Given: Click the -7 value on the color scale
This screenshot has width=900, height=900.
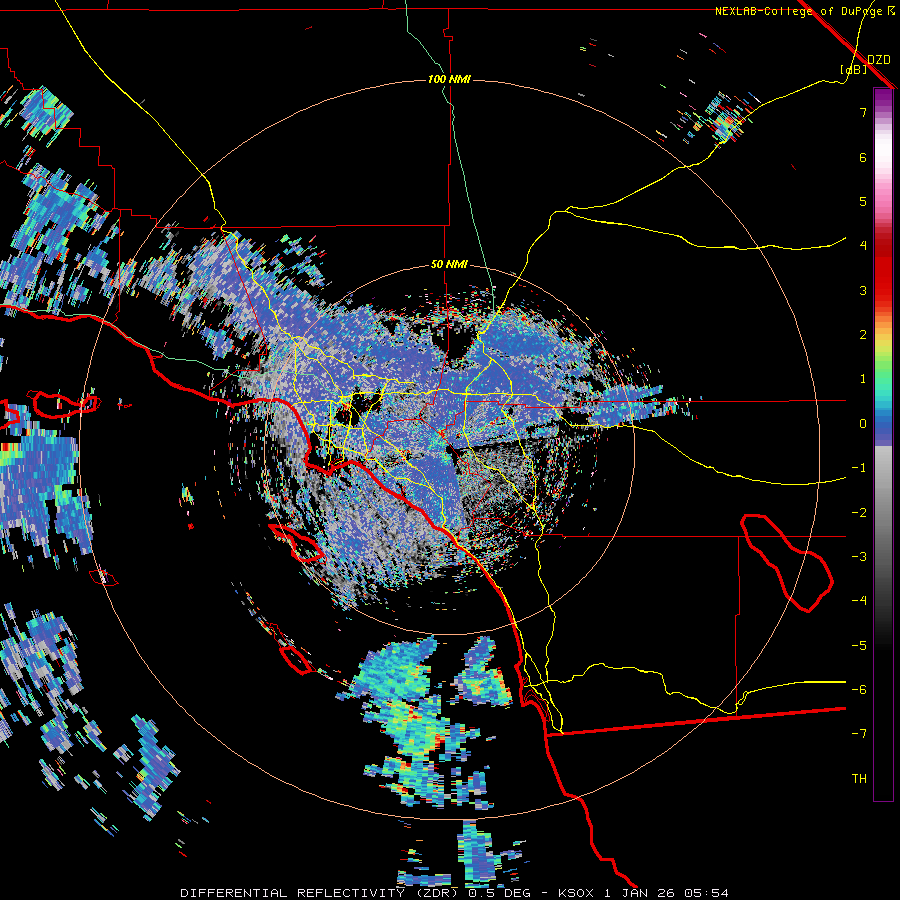Looking at the screenshot, I should (859, 734).
